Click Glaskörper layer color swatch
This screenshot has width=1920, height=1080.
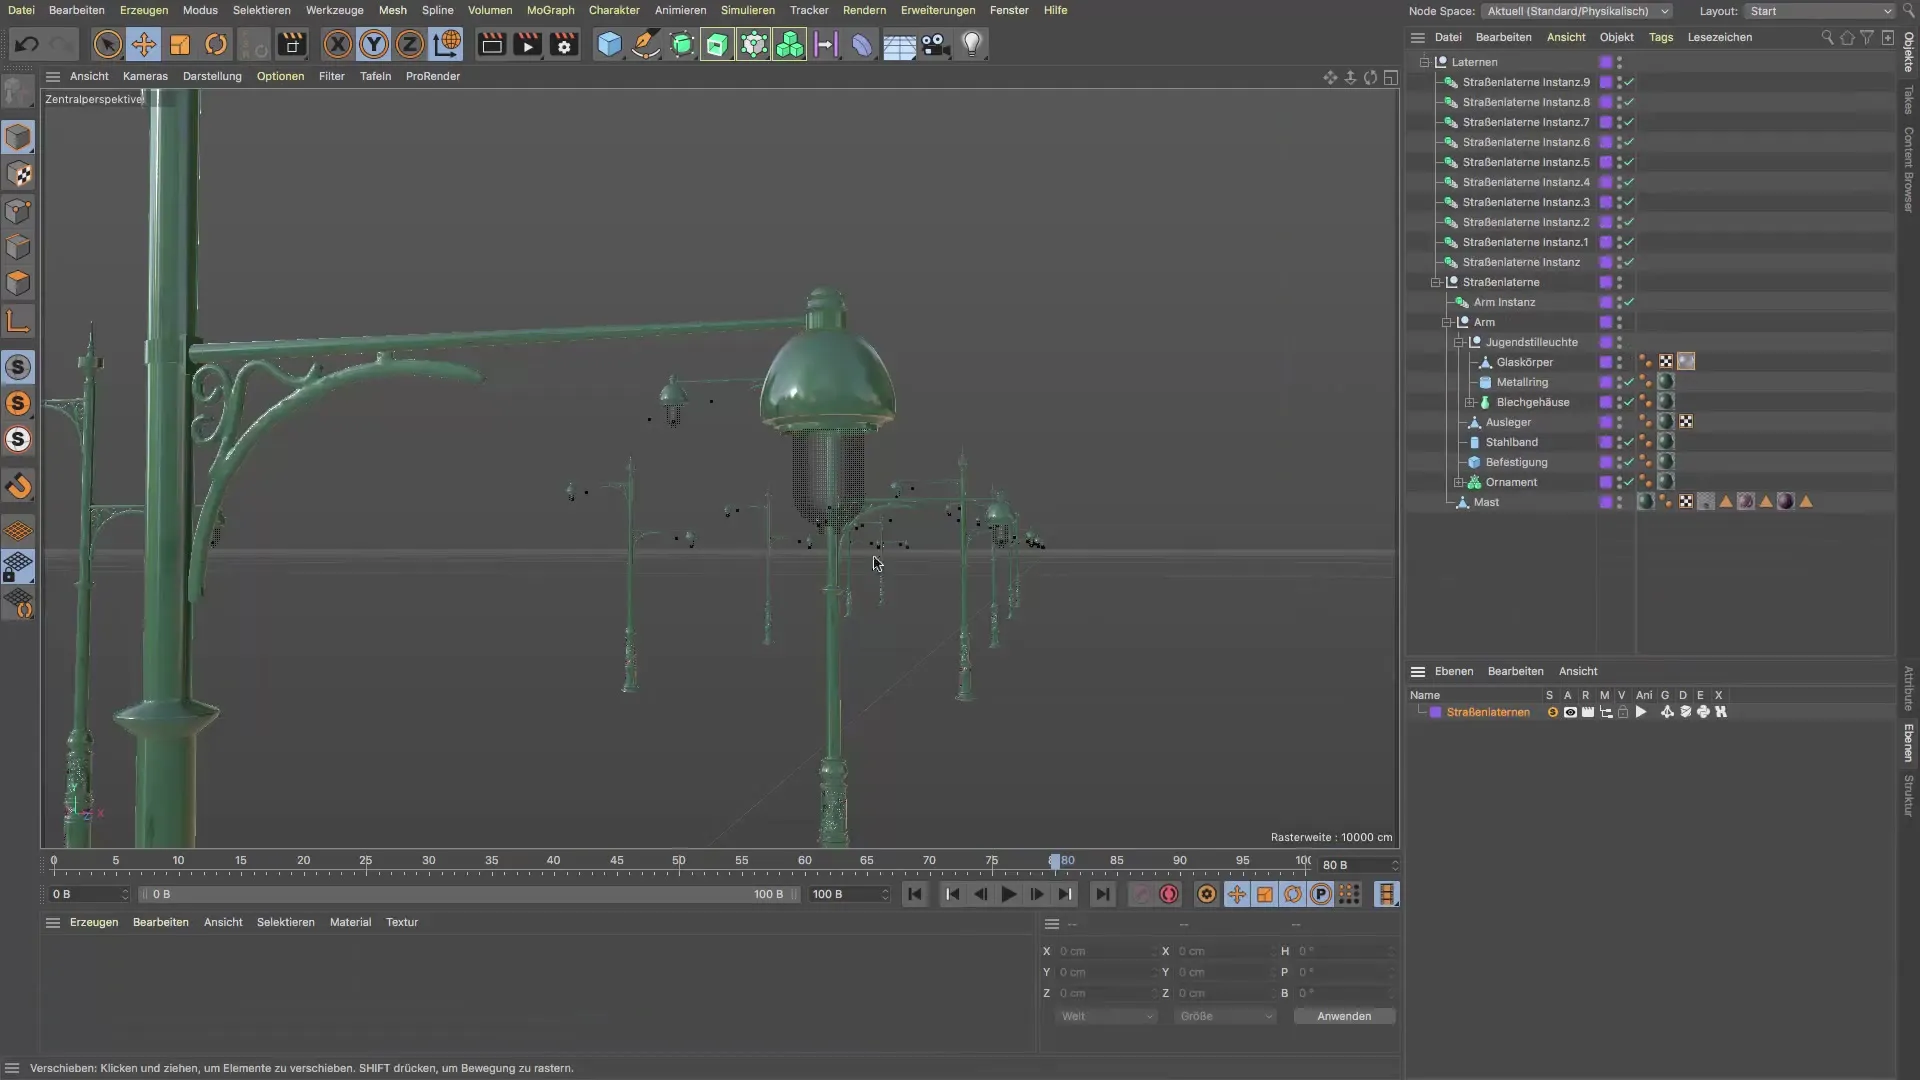1606,362
